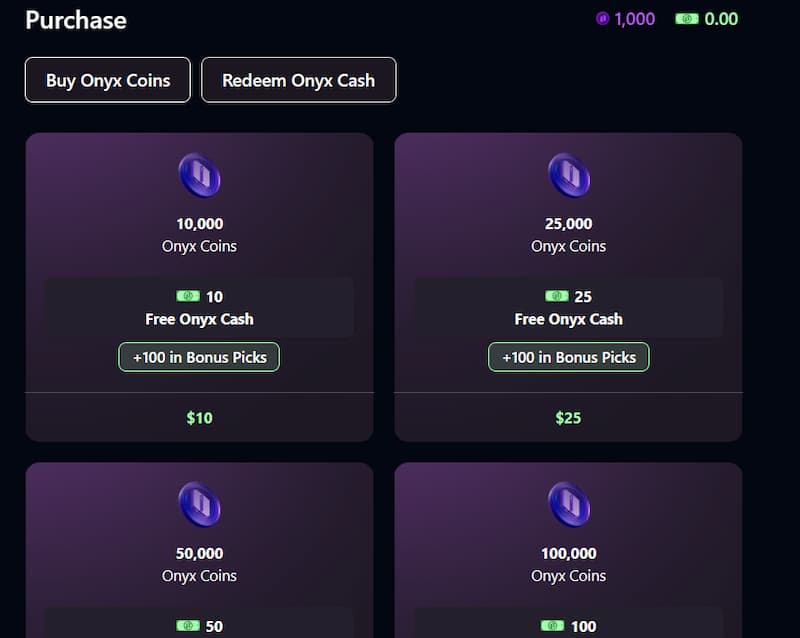Viewport: 800px width, 638px height.
Task: Select the $25 price label
Action: pos(568,417)
